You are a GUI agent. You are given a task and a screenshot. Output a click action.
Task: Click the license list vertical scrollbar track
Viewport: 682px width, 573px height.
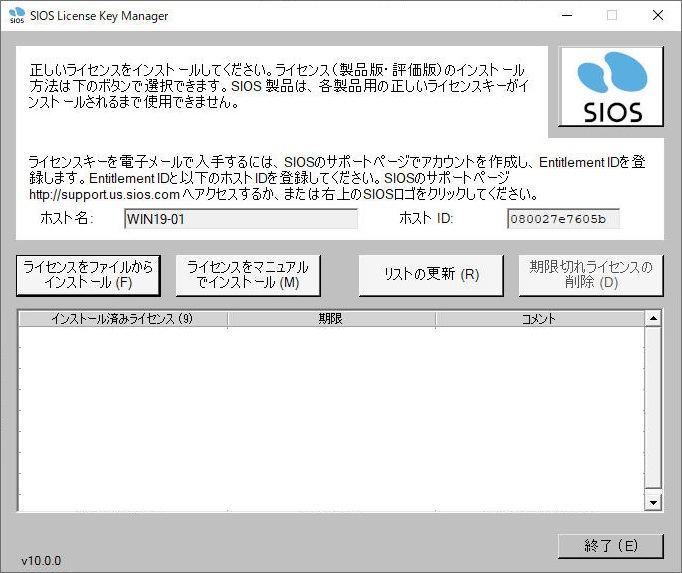(x=654, y=410)
